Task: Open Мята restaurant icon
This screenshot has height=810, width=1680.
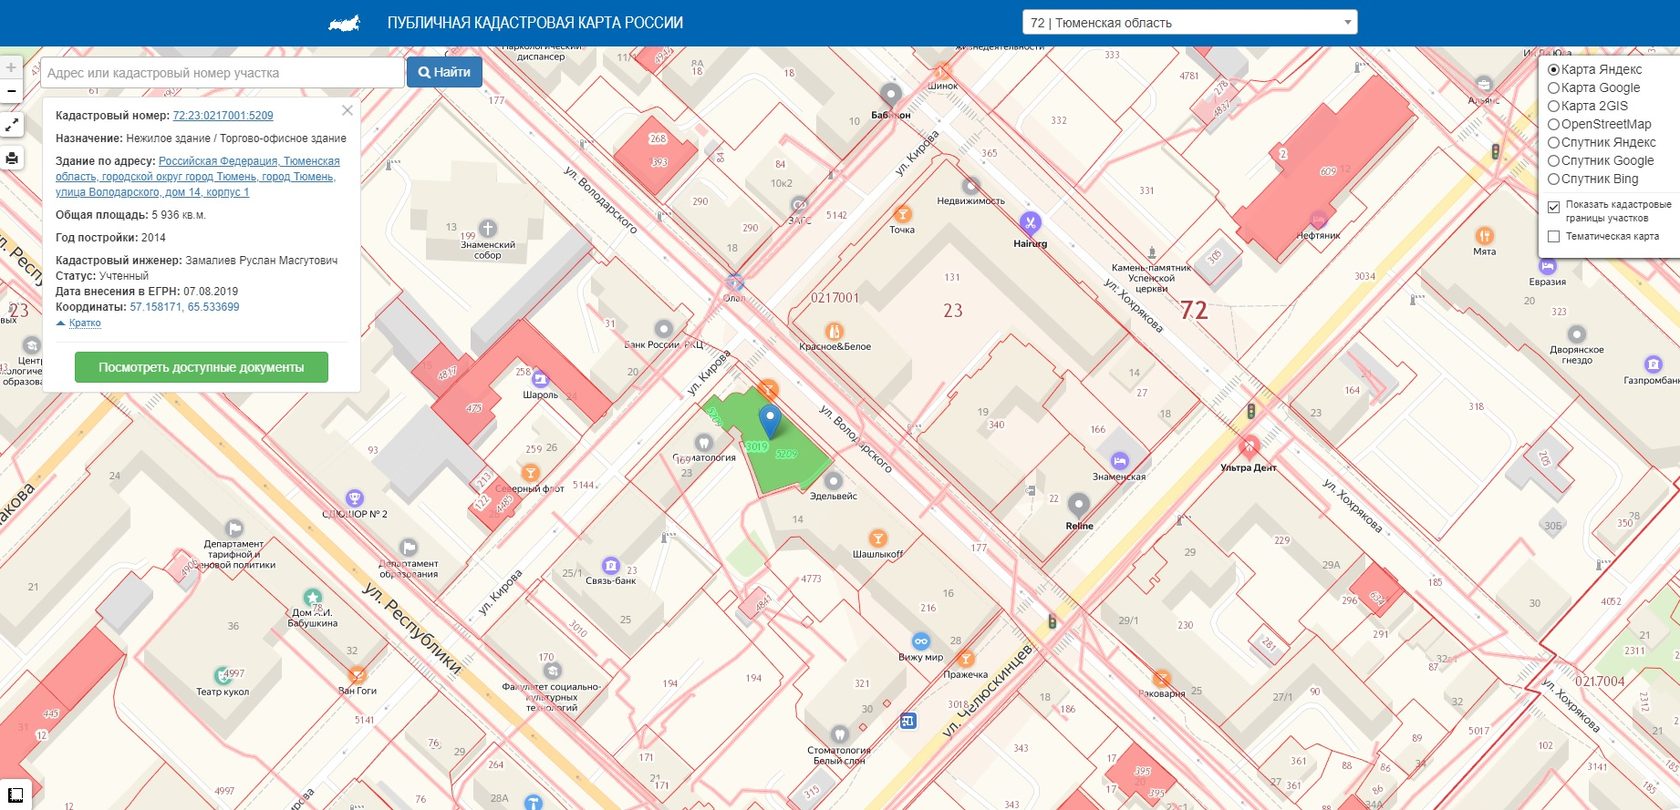Action: (1484, 235)
